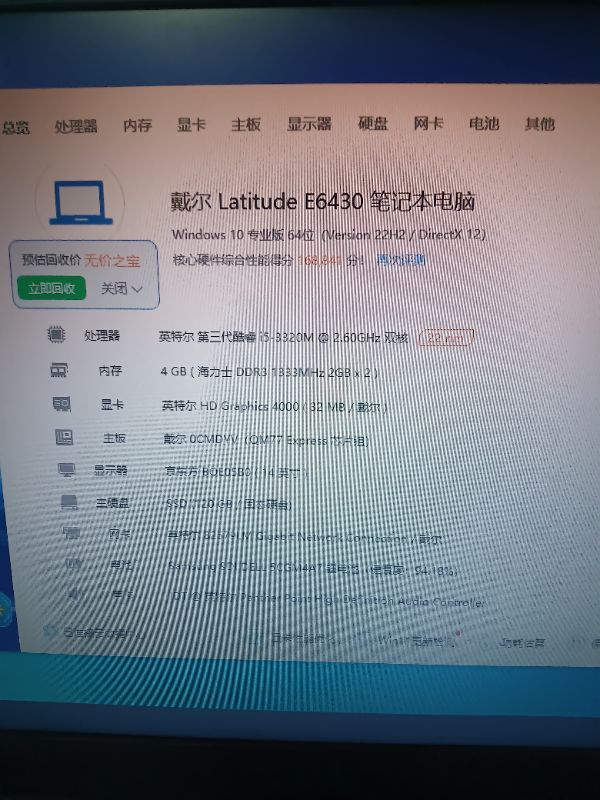The width and height of the screenshot is (600, 800).
Task: Select the 82579LM Gigabit Network Connection text
Action: pos(305,537)
